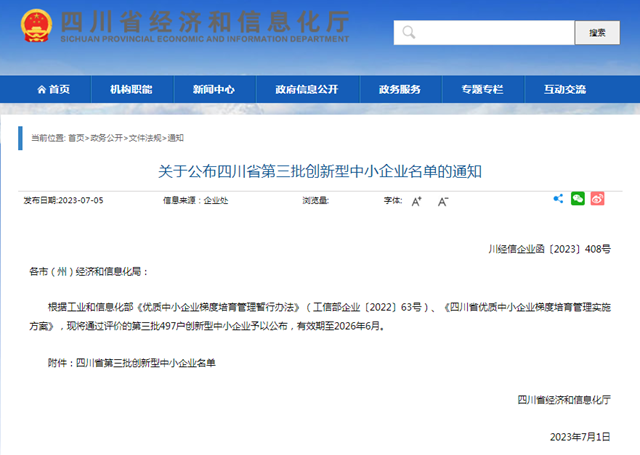Screen dimensions: 640x455
Task: Click the 信息来源：企业处 text
Action: [x=196, y=200]
